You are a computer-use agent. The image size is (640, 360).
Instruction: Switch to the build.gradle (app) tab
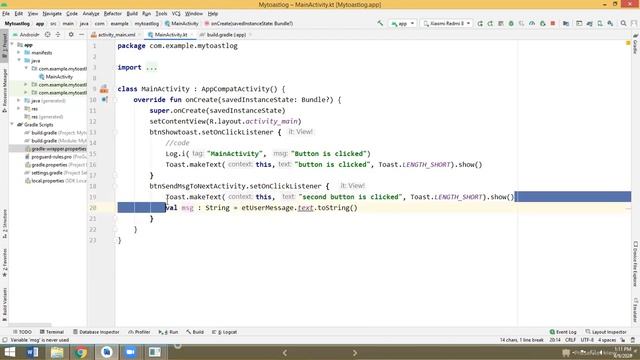coord(226,35)
